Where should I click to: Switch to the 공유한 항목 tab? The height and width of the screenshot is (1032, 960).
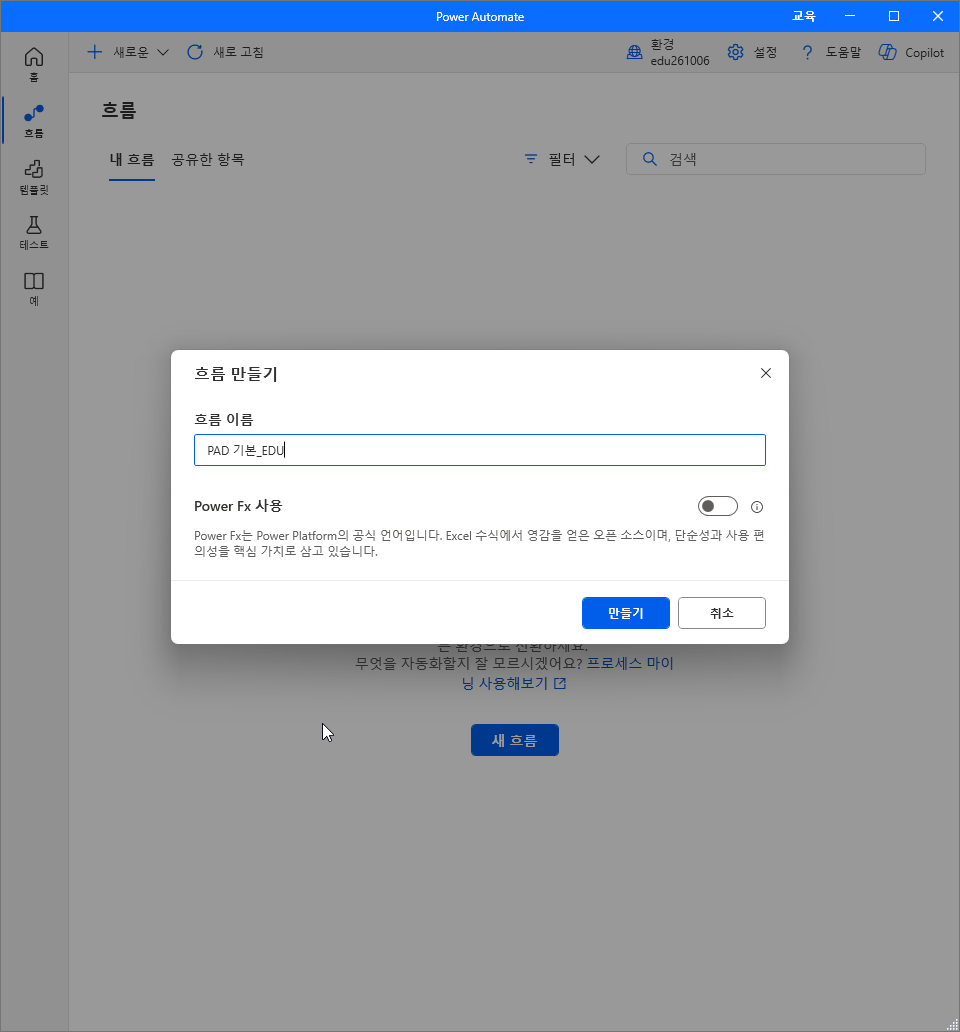208,159
